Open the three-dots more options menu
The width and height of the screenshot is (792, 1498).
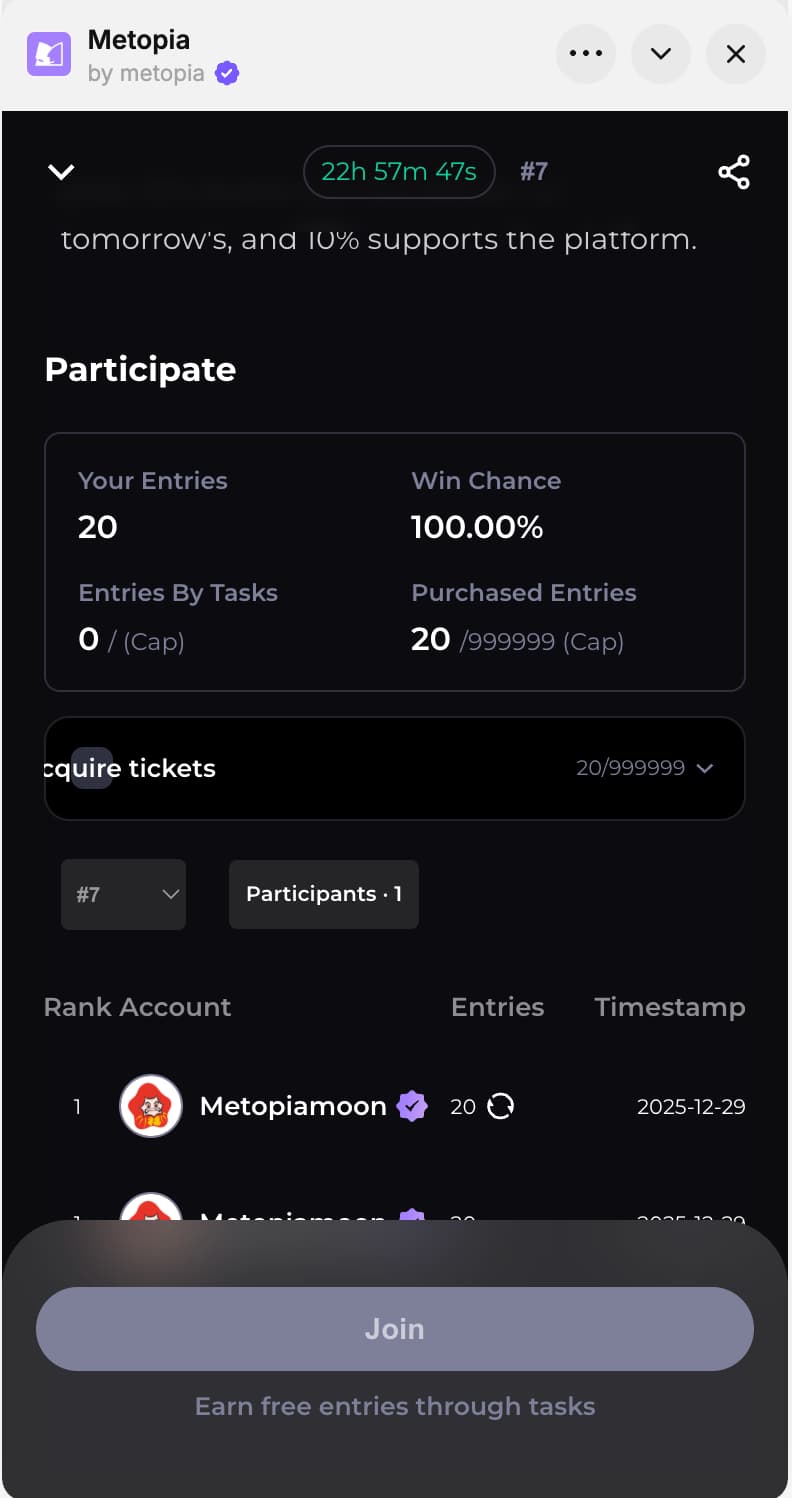tap(586, 54)
